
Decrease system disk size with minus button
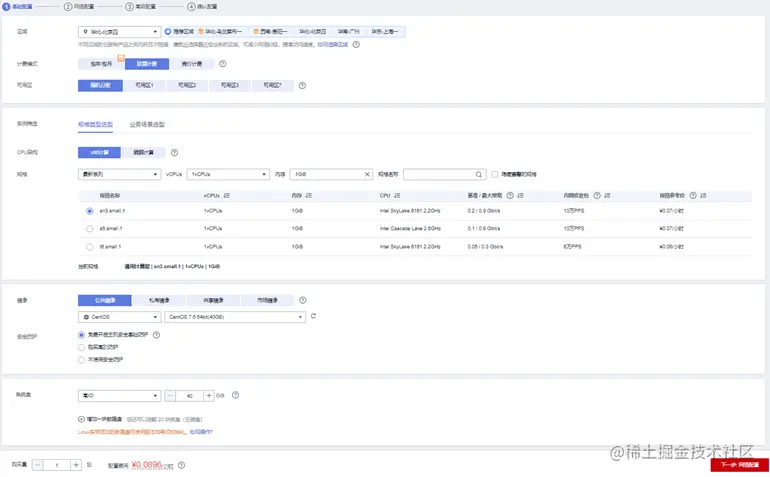point(170,395)
